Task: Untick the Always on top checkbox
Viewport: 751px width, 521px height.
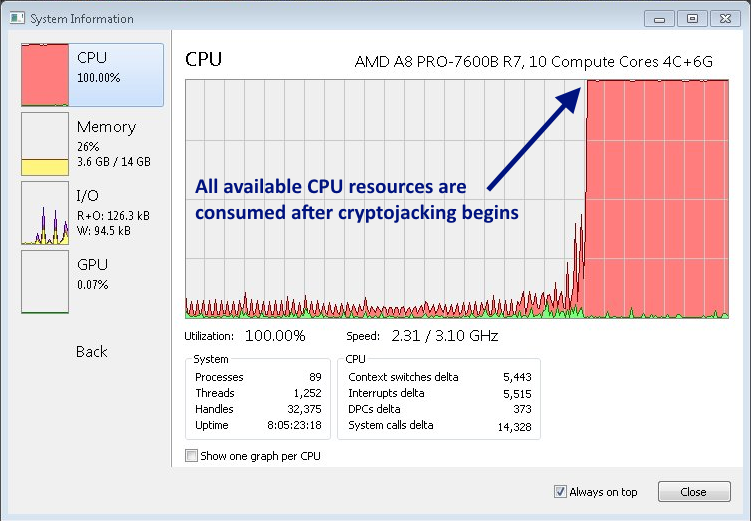Action: coord(560,491)
